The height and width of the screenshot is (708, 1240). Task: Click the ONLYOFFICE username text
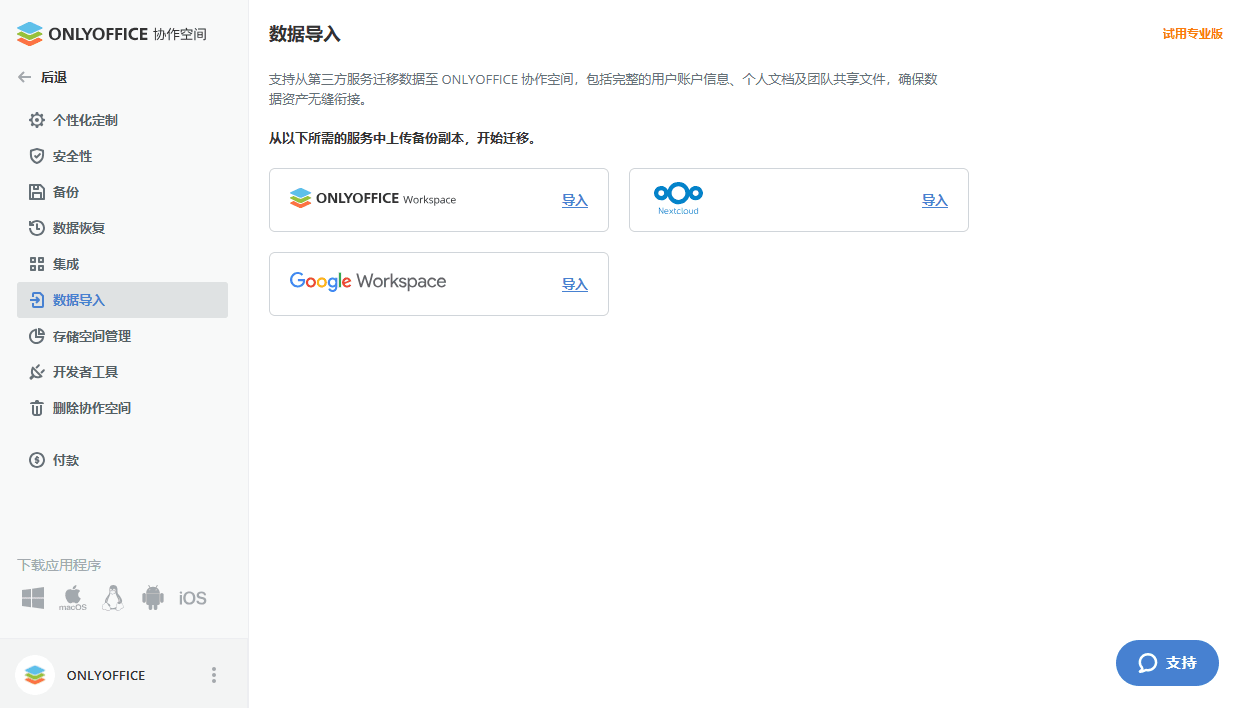(106, 675)
